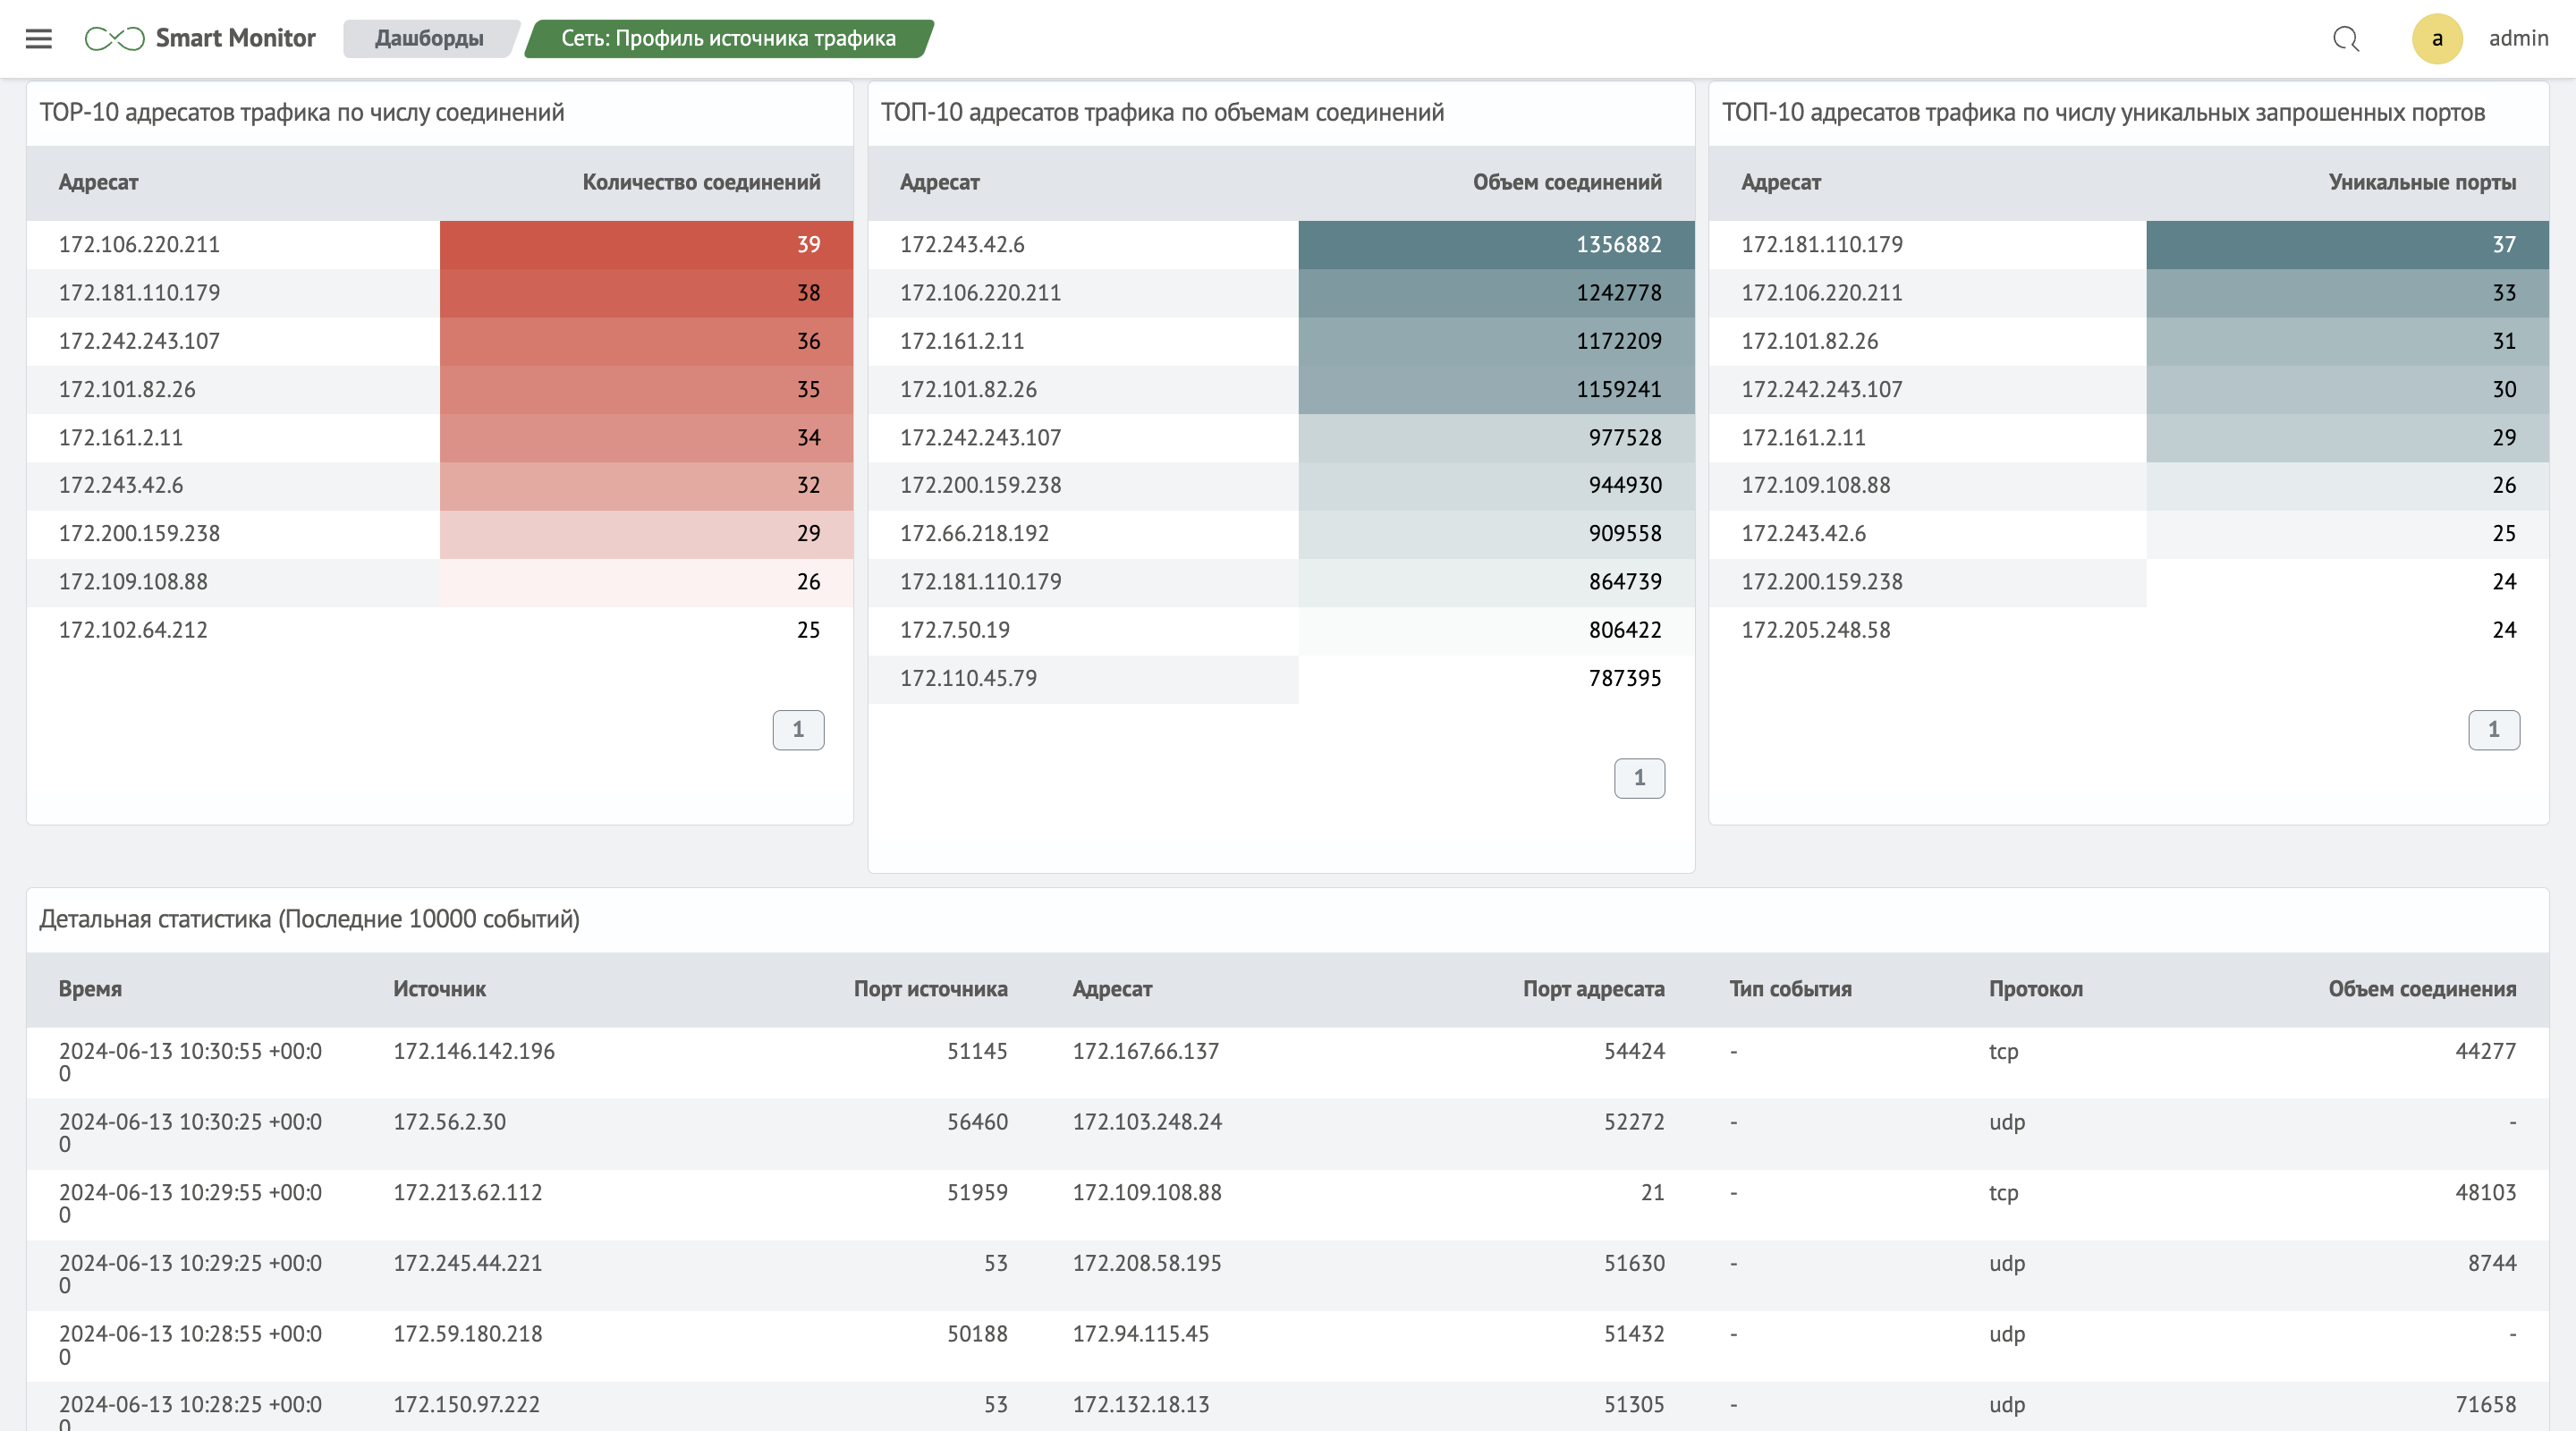Sort by Объем соединений column header
This screenshot has width=2576, height=1431.
pyautogui.click(x=1566, y=182)
